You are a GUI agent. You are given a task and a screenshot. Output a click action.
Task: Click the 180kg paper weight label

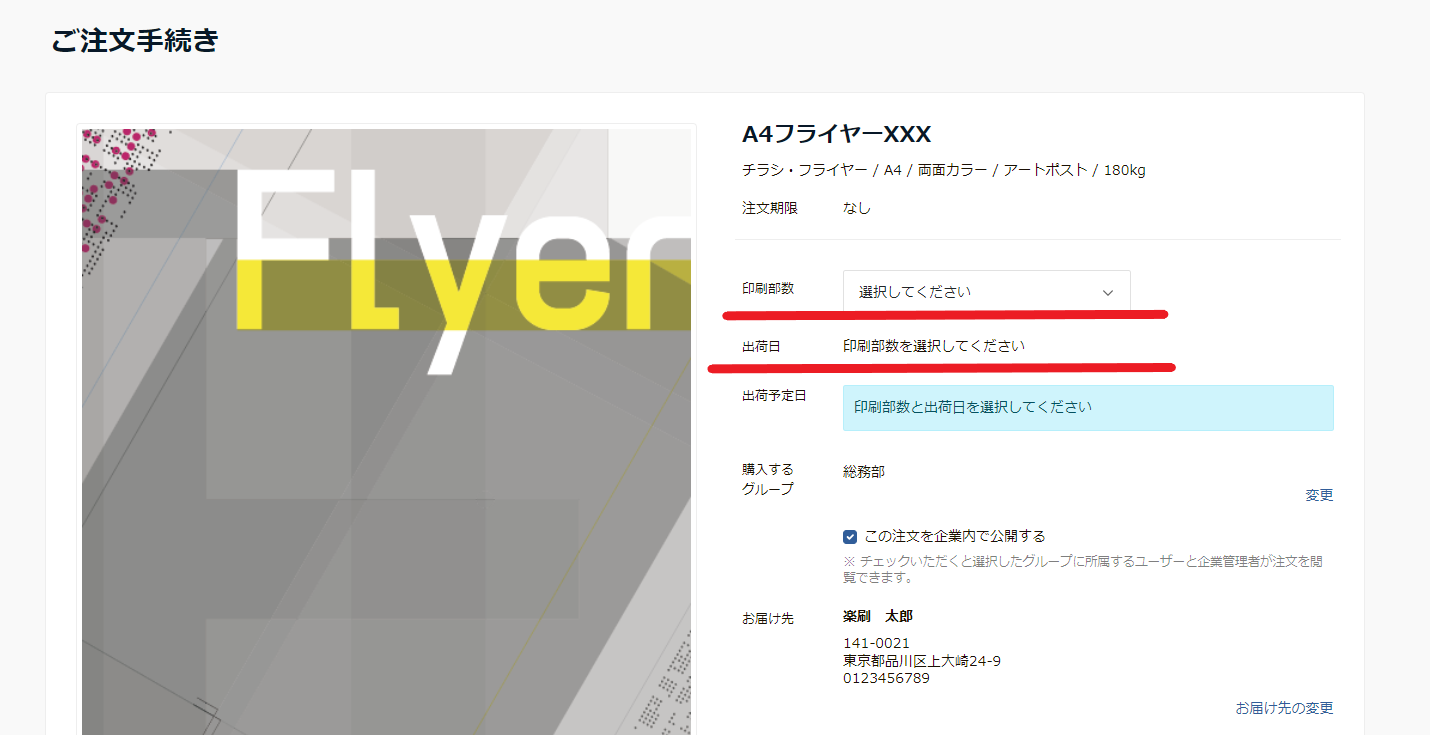(x=1123, y=170)
